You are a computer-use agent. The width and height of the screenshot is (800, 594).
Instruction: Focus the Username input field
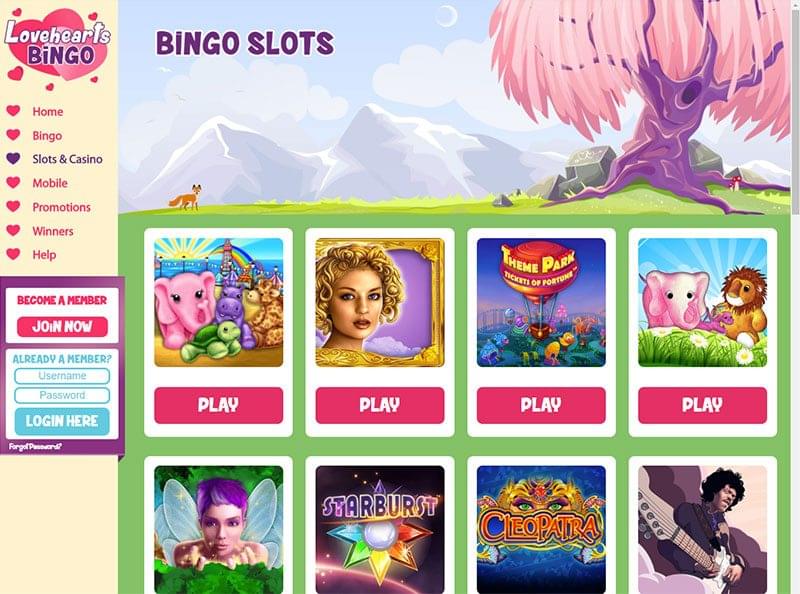click(62, 376)
